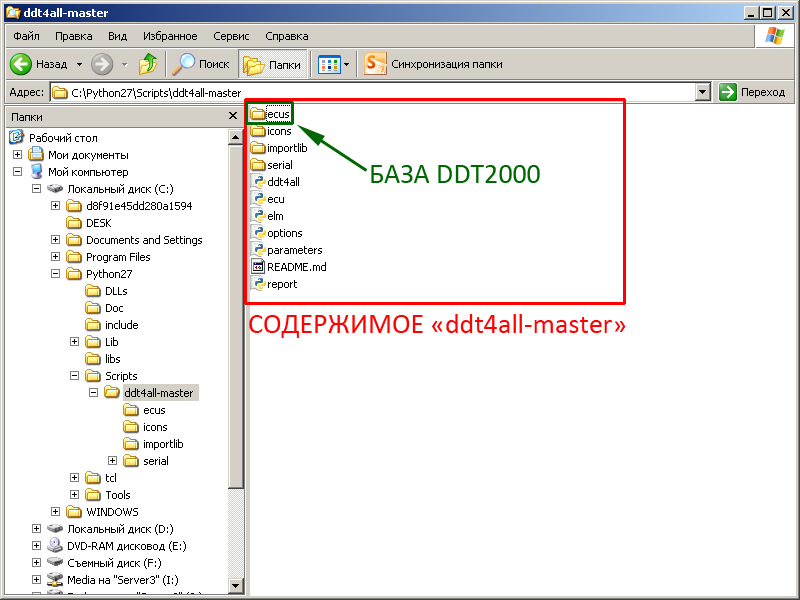The width and height of the screenshot is (800, 600).
Task: Open Поиск search in toolbar
Action: tap(201, 64)
